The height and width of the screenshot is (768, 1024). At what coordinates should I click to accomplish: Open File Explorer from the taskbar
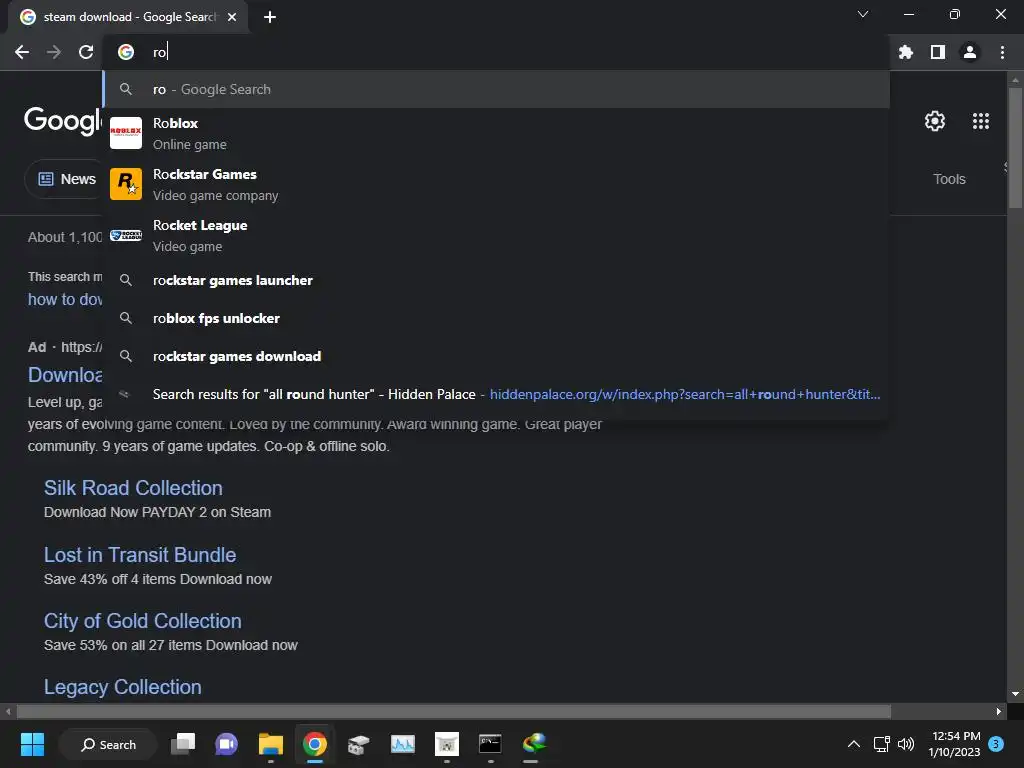point(270,744)
